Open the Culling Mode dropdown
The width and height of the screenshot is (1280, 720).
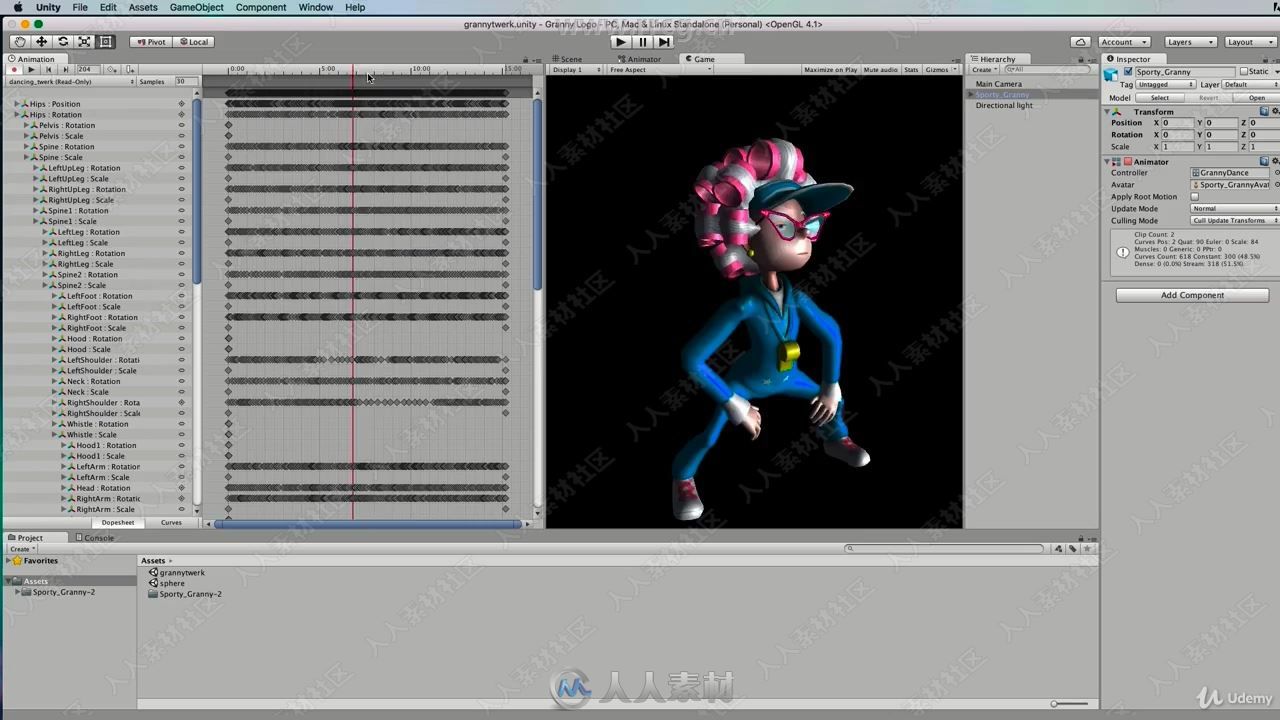click(1235, 220)
